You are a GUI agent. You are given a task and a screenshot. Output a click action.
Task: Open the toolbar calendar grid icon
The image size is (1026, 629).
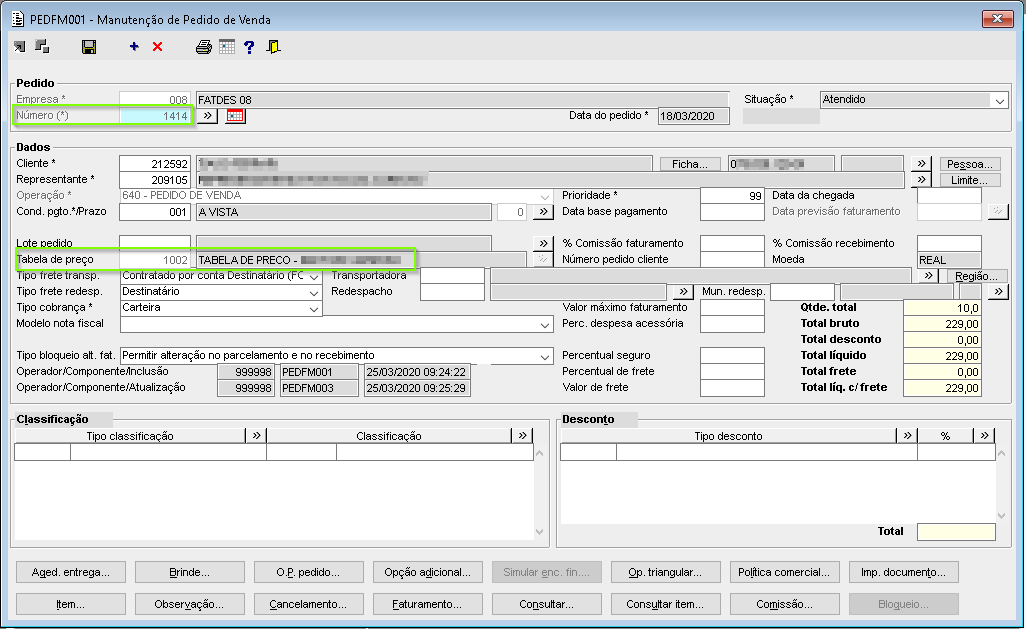pyautogui.click(x=227, y=47)
